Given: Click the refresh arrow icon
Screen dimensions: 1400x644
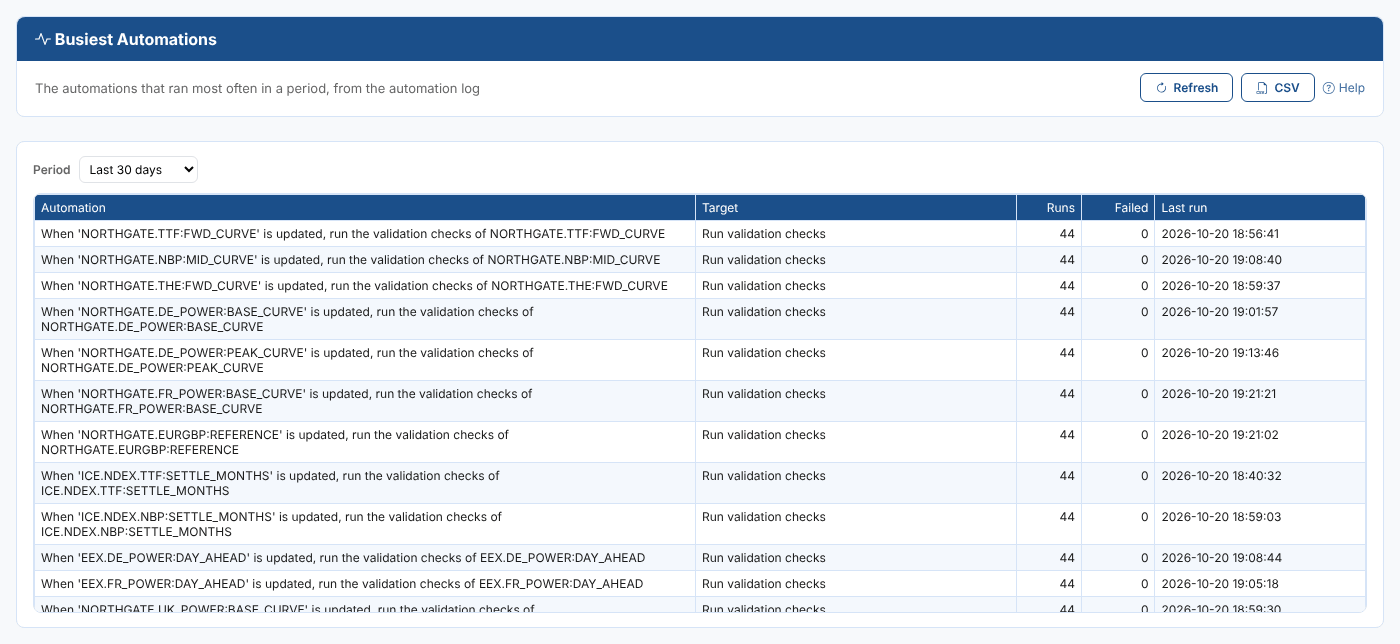Looking at the screenshot, I should [1162, 88].
